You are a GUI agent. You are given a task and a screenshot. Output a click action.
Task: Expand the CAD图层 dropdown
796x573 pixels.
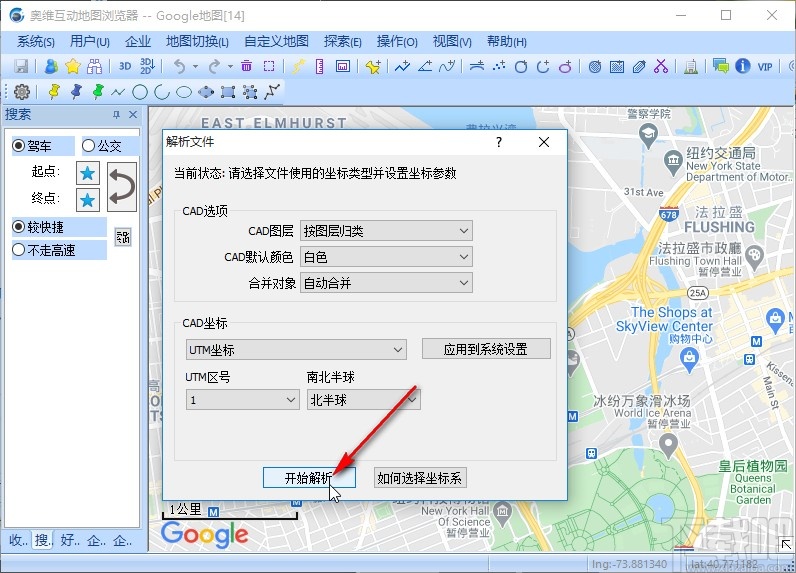(386, 231)
